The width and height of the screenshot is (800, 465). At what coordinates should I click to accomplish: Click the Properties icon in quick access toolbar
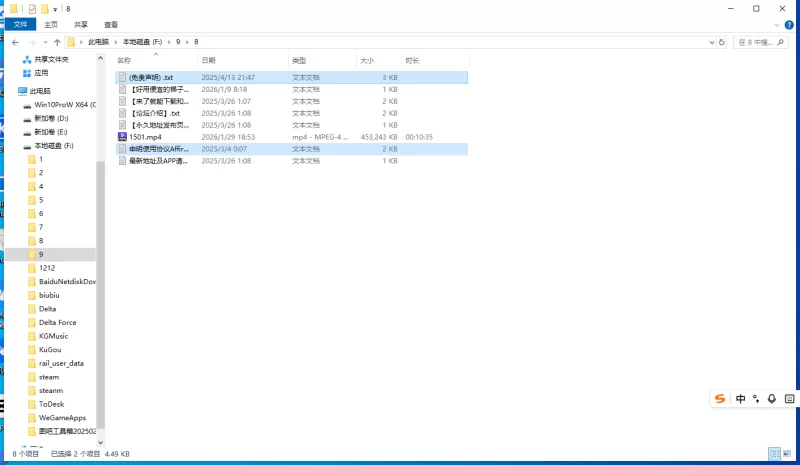(30, 8)
